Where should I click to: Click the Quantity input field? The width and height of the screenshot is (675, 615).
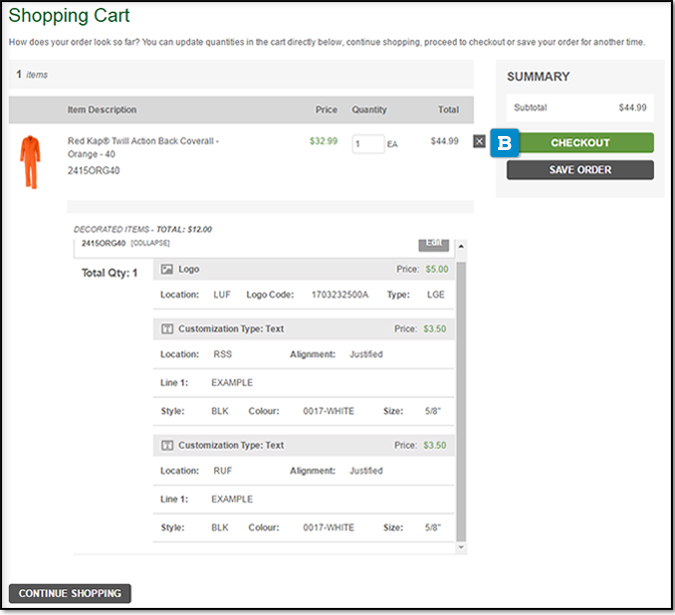368,144
